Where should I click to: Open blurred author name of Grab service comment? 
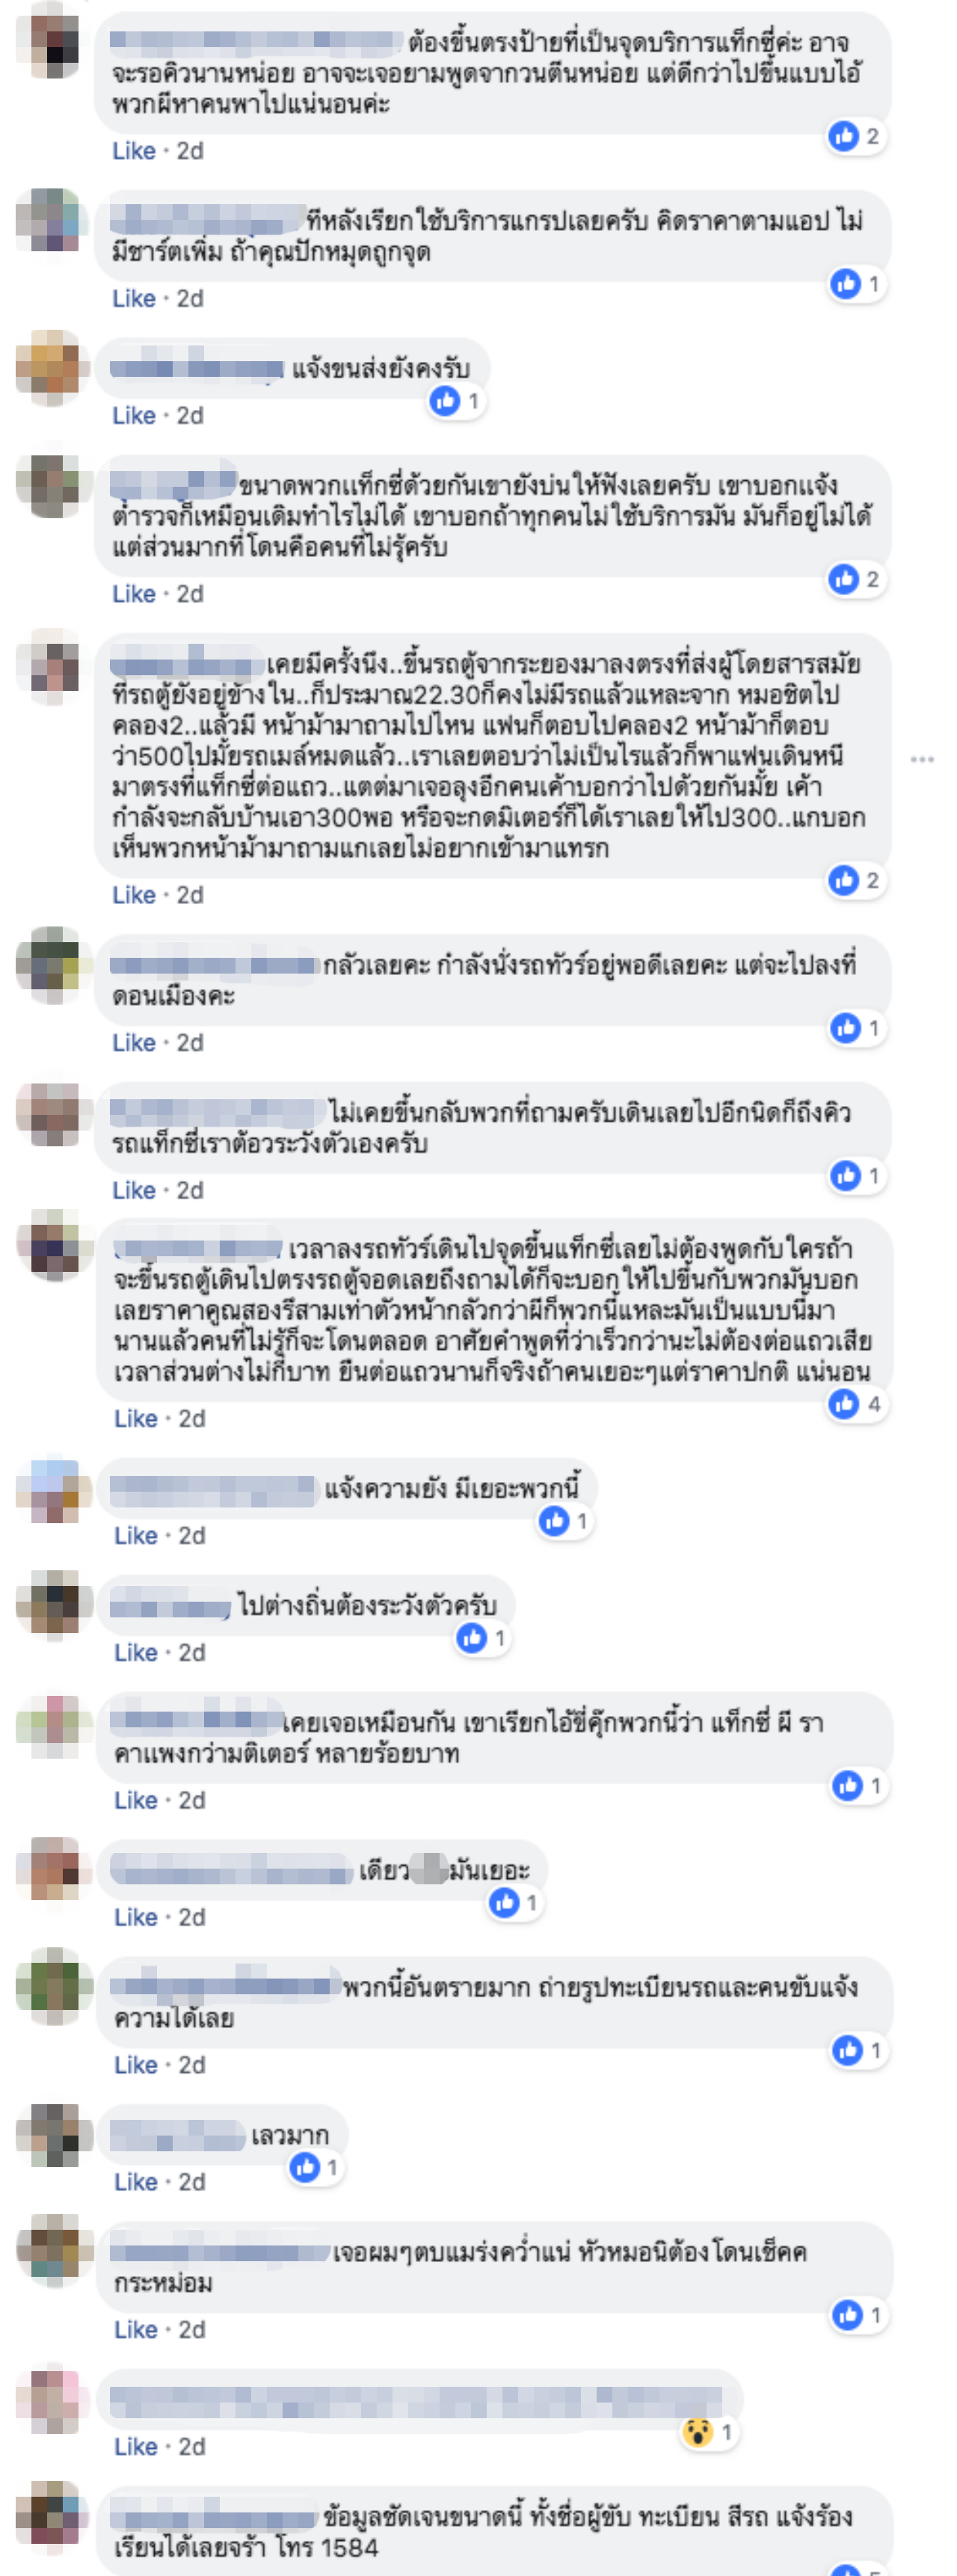207,219
